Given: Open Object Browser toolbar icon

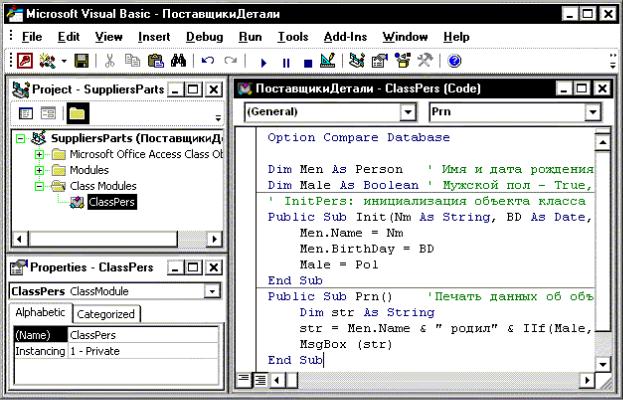Looking at the screenshot, I should coord(402,61).
